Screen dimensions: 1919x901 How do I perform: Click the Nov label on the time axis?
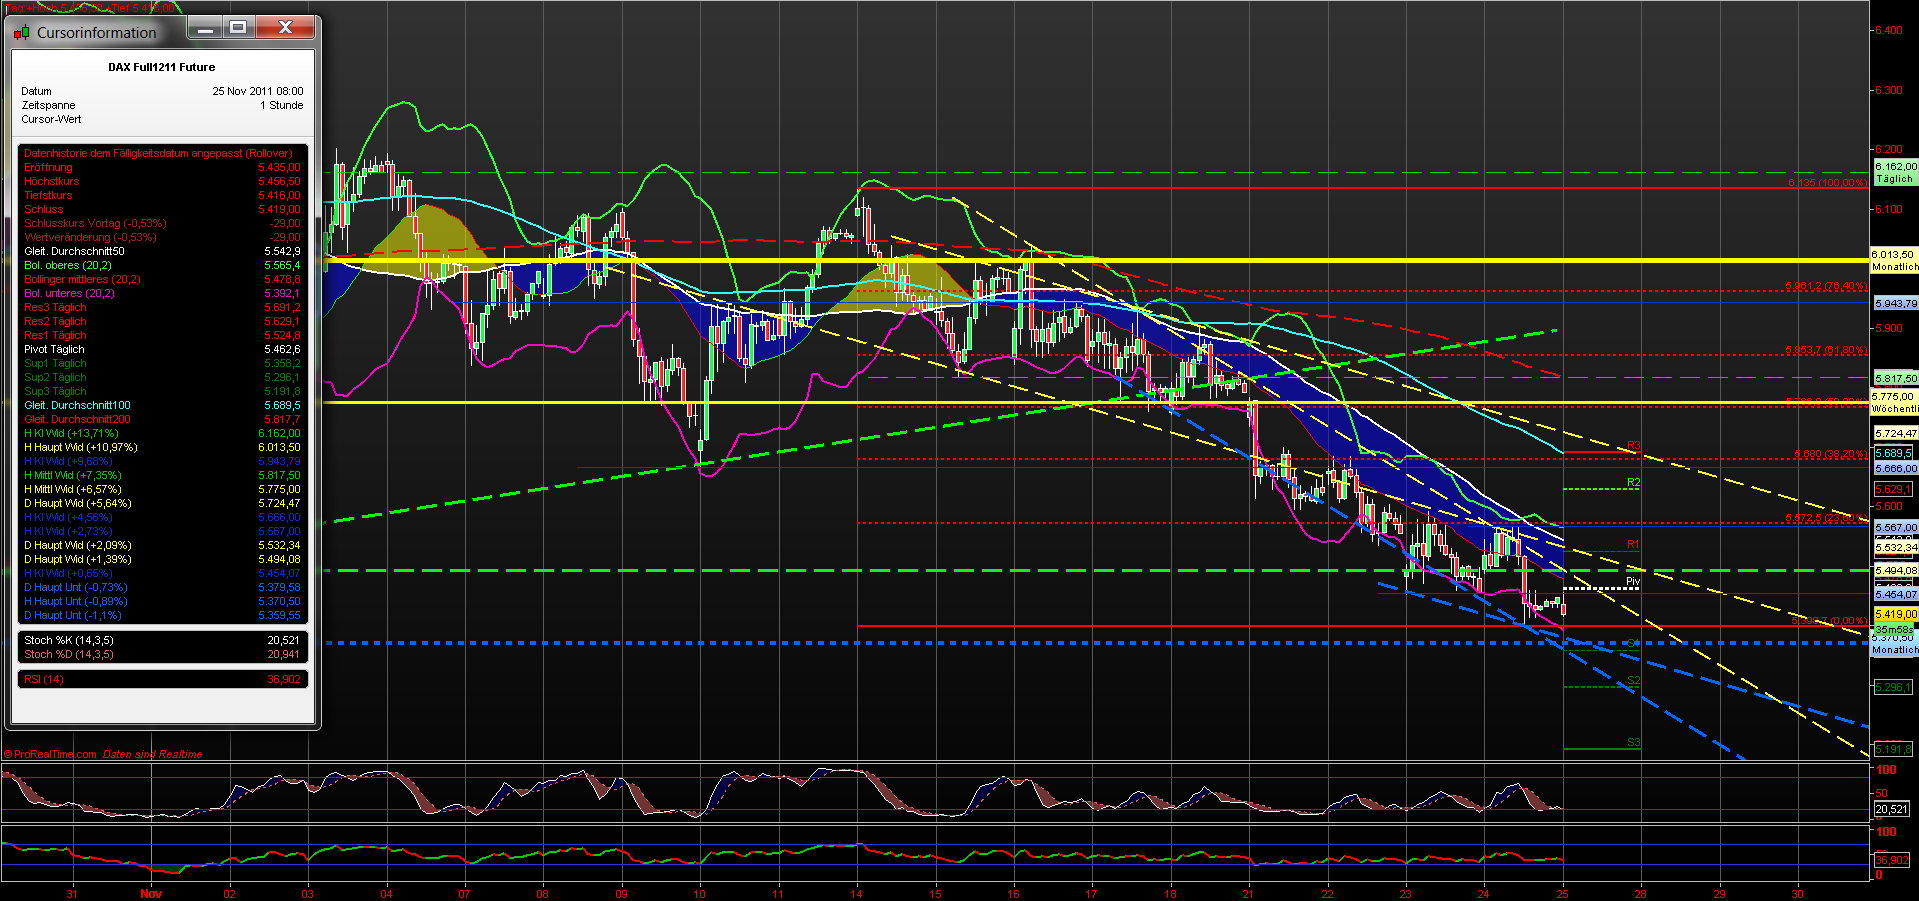click(151, 894)
